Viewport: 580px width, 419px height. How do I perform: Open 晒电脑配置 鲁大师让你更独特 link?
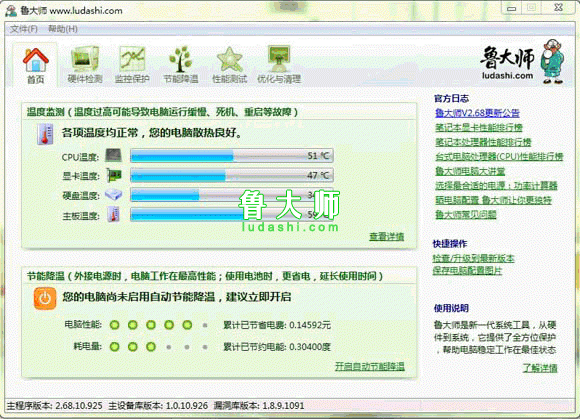pyautogui.click(x=493, y=200)
